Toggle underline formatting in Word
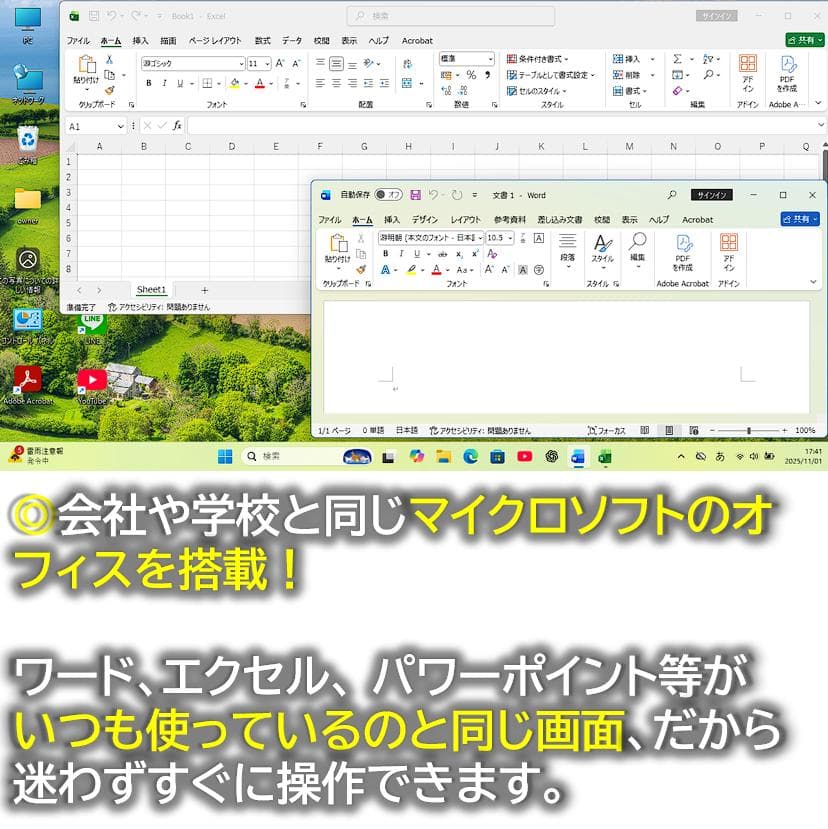 pos(416,253)
